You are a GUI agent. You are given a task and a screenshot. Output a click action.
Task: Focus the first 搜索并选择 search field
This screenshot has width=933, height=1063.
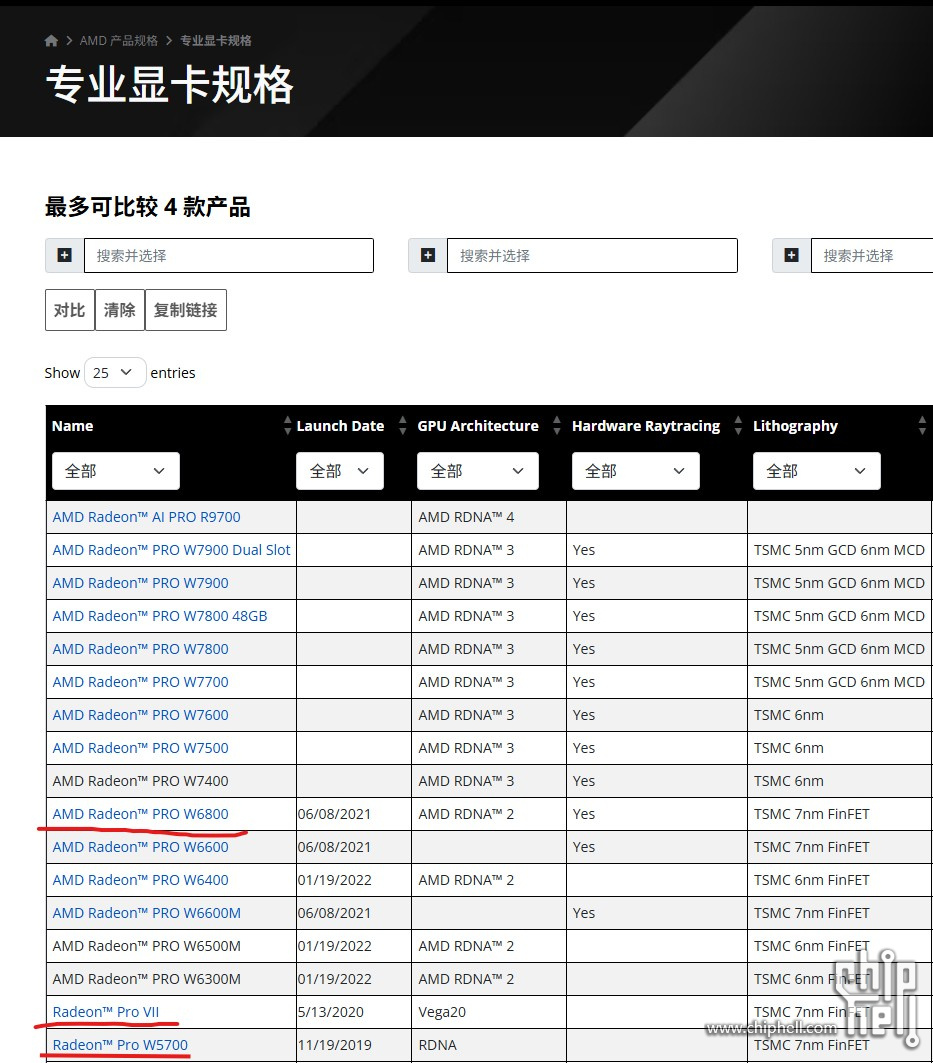pos(229,256)
